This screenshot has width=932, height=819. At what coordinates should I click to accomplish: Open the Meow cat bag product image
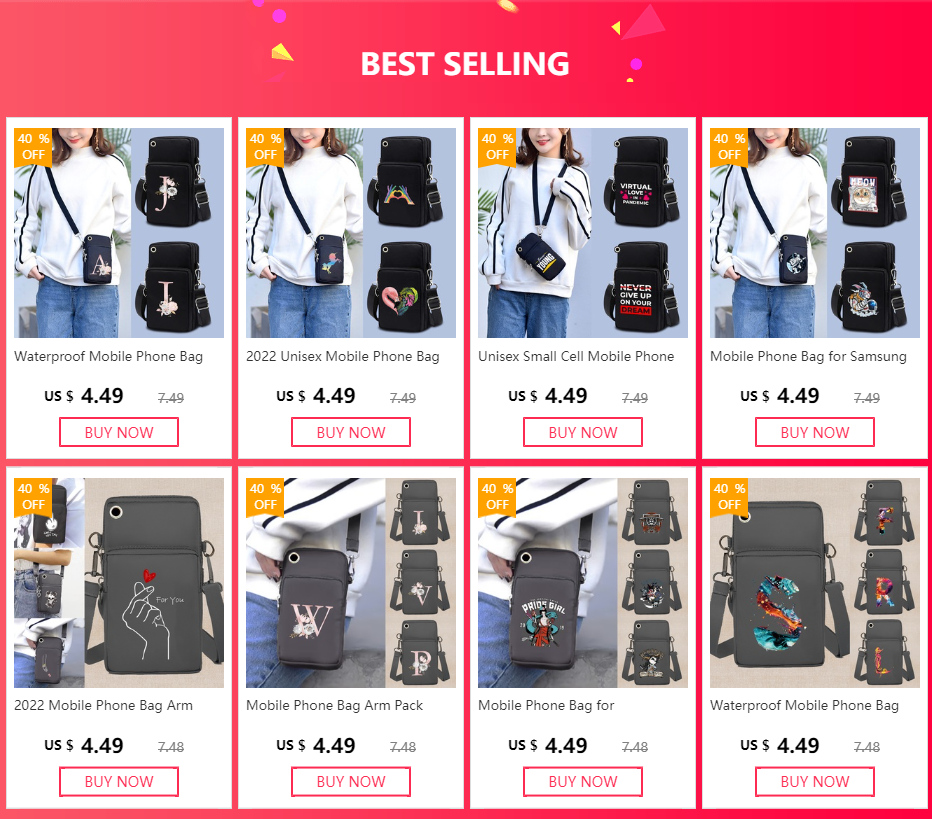click(815, 233)
